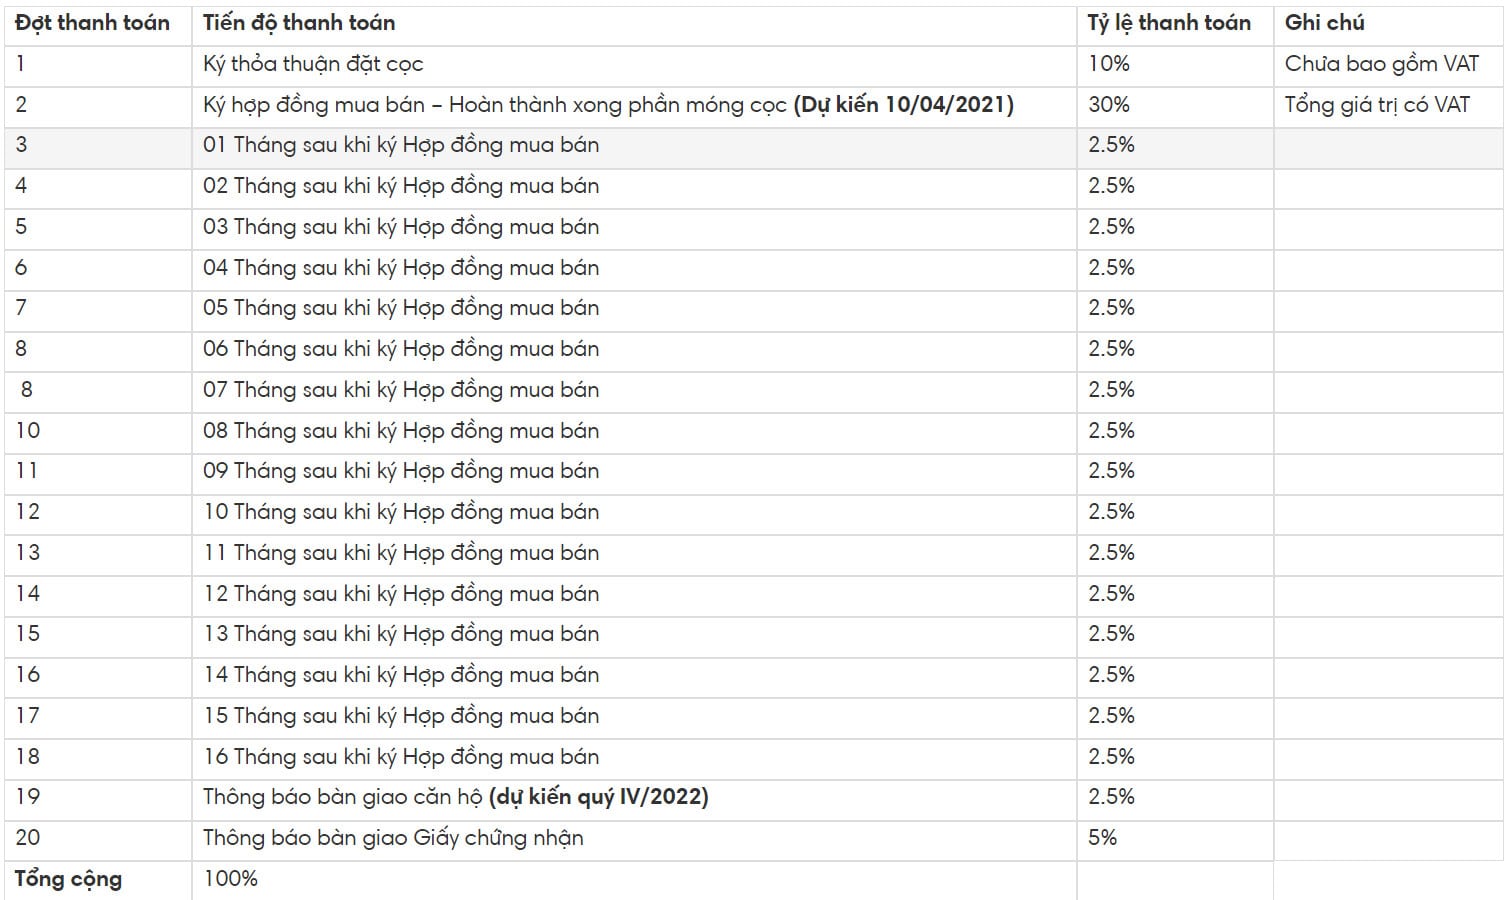1511x900 pixels.
Task: Select the "Ký thỏa thuận đặt cọc" cell
Action: pyautogui.click(x=313, y=64)
